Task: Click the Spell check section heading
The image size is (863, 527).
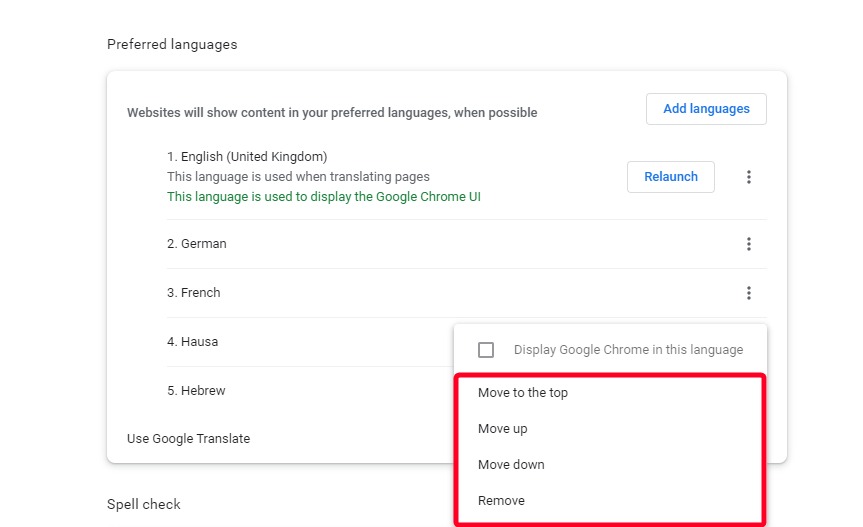Action: (x=144, y=504)
